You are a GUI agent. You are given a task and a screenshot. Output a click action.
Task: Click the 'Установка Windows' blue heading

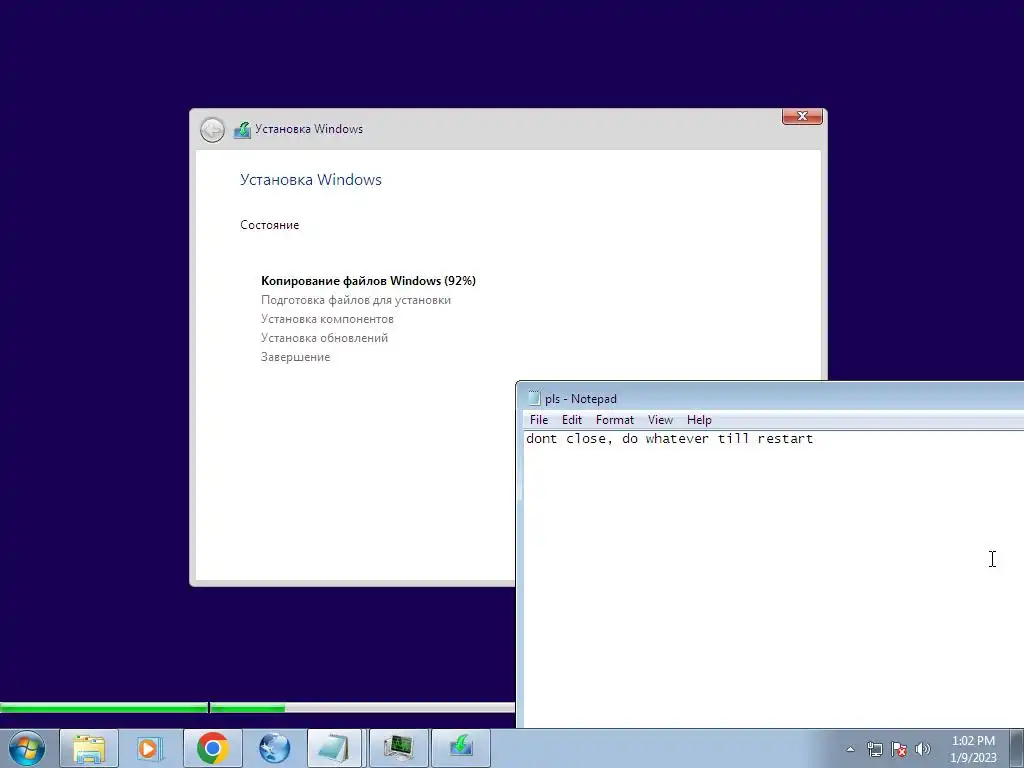(x=311, y=180)
